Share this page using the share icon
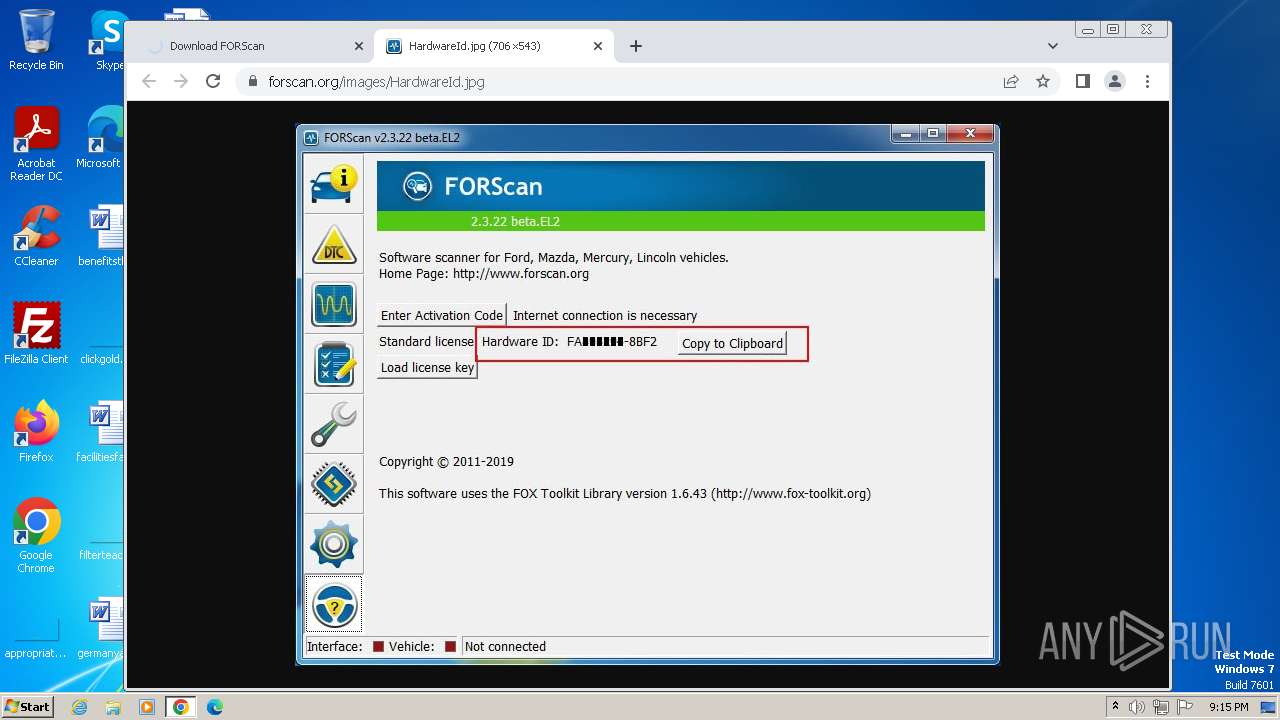Image resolution: width=1280 pixels, height=720 pixels. point(1011,81)
